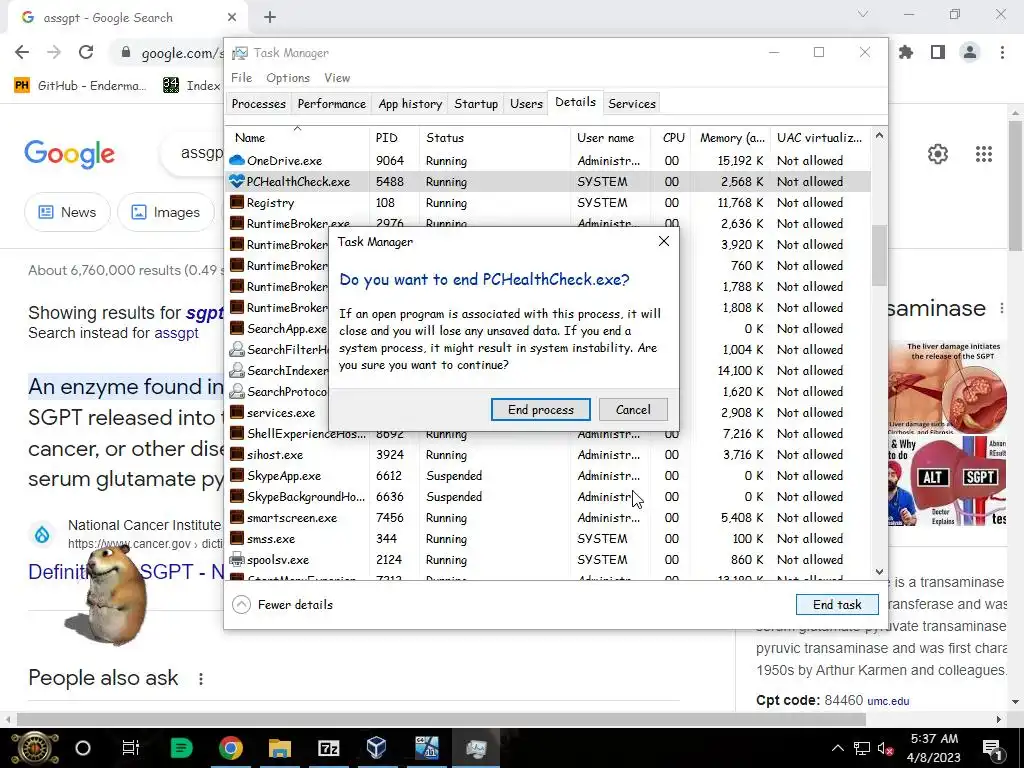Select the SkypeApp.exe process icon
The width and height of the screenshot is (1024, 768).
point(237,475)
